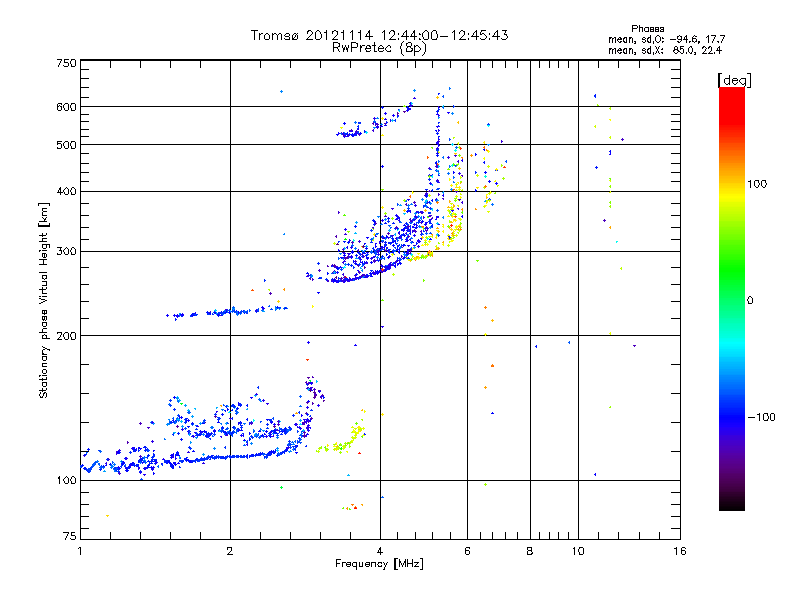Image resolution: width=800 pixels, height=600 pixels.
Task: Click the y-axis '500' tick label
Action: 66,145
